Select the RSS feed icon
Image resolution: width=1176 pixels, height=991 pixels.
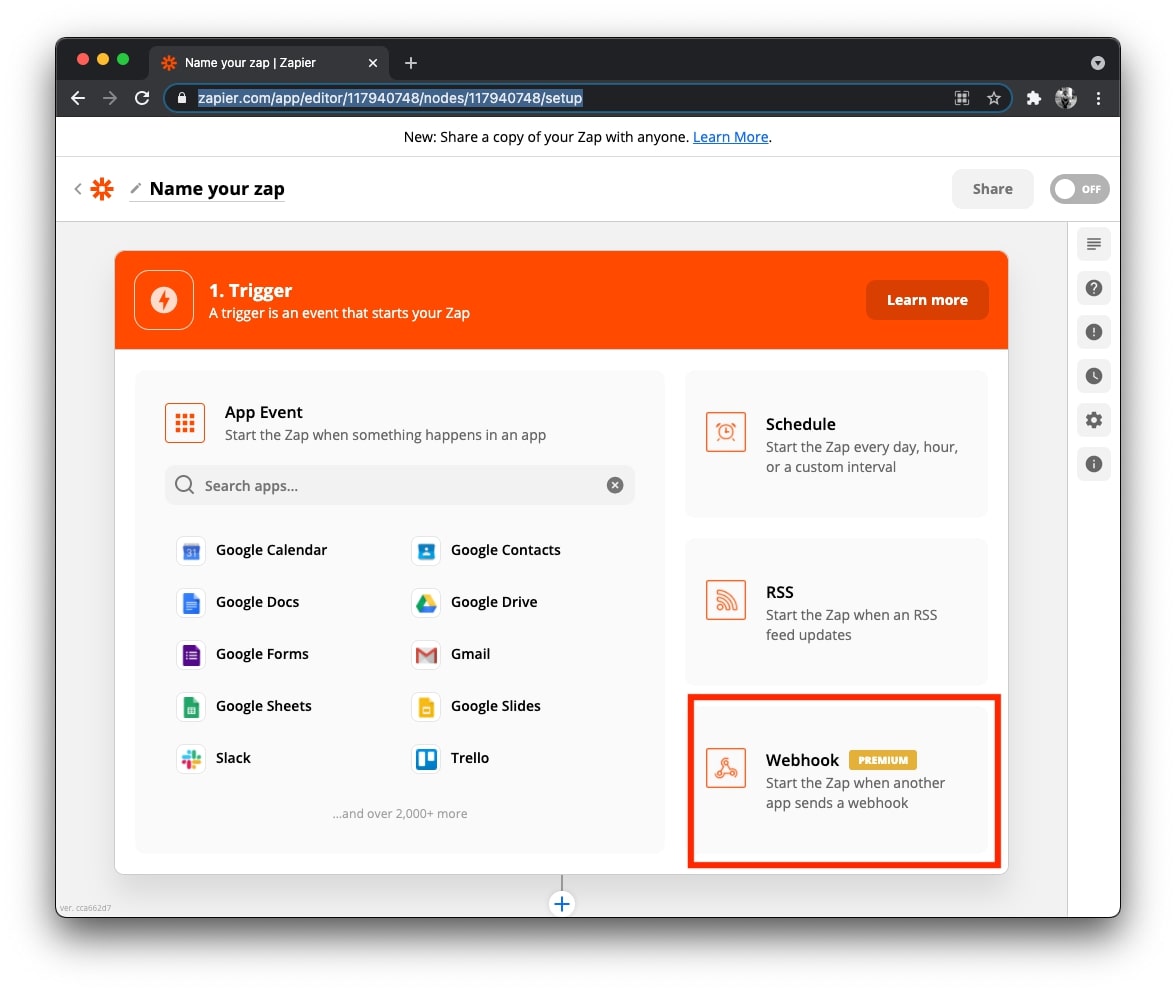(725, 599)
